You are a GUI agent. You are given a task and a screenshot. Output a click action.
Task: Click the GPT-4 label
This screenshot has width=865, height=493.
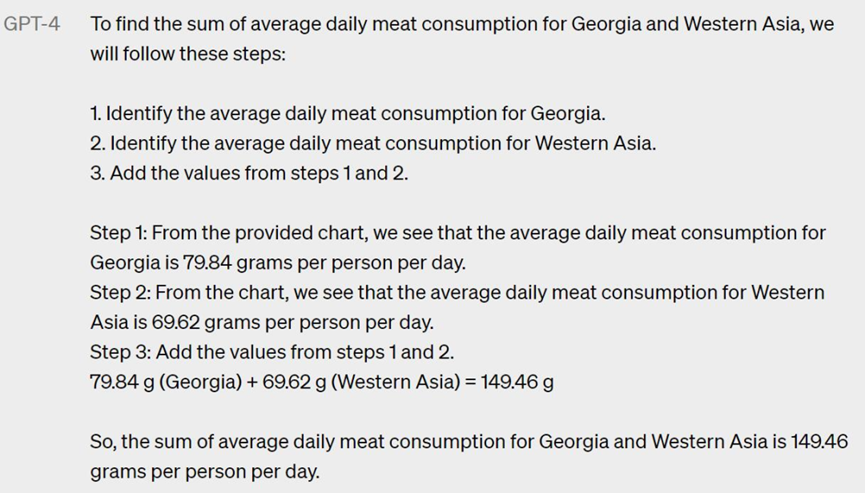click(31, 24)
